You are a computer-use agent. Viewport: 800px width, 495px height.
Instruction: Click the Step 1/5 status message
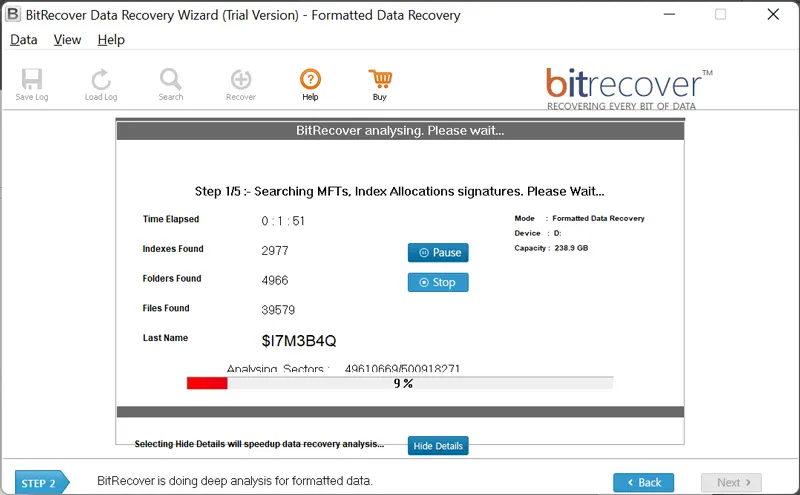click(x=399, y=191)
